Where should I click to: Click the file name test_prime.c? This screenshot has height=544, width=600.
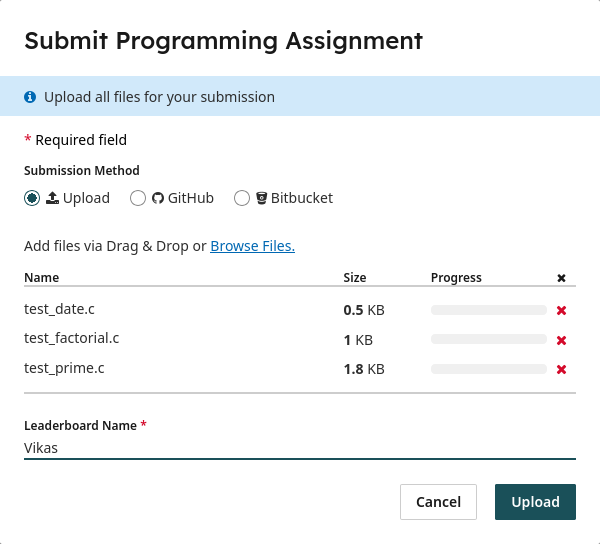tap(64, 368)
